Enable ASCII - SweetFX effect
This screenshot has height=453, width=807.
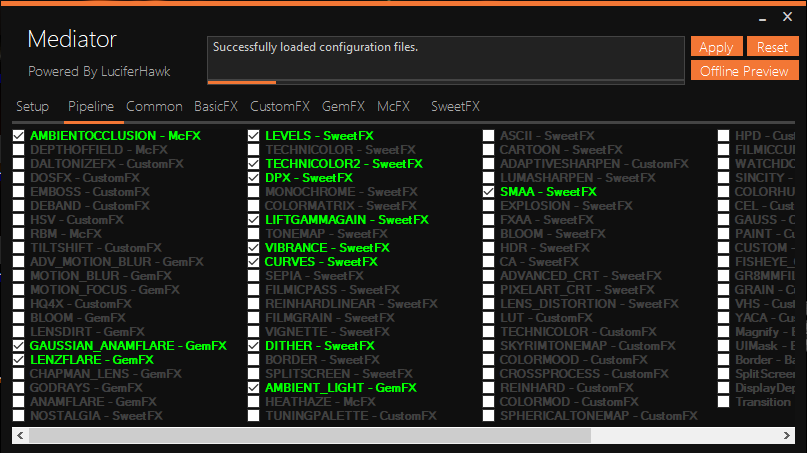488,135
